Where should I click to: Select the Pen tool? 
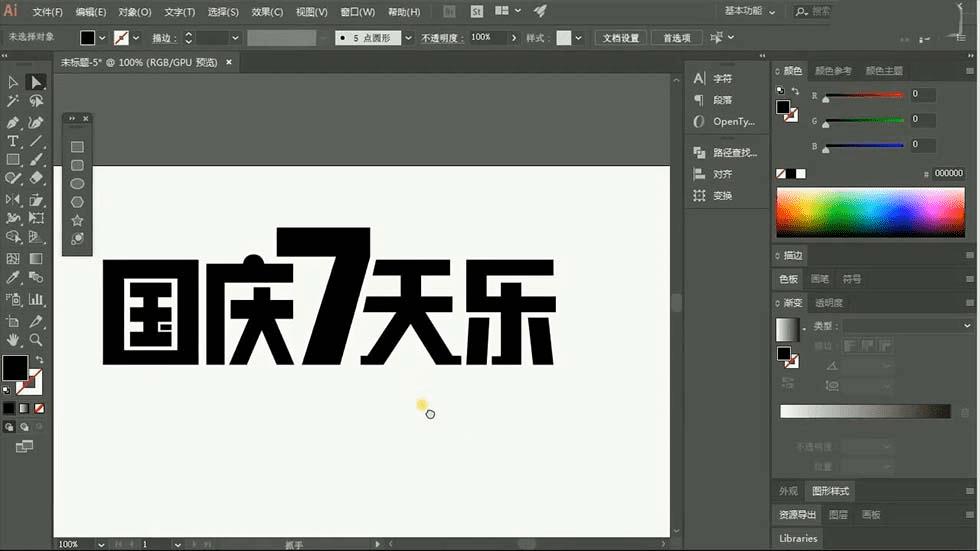click(x=12, y=122)
